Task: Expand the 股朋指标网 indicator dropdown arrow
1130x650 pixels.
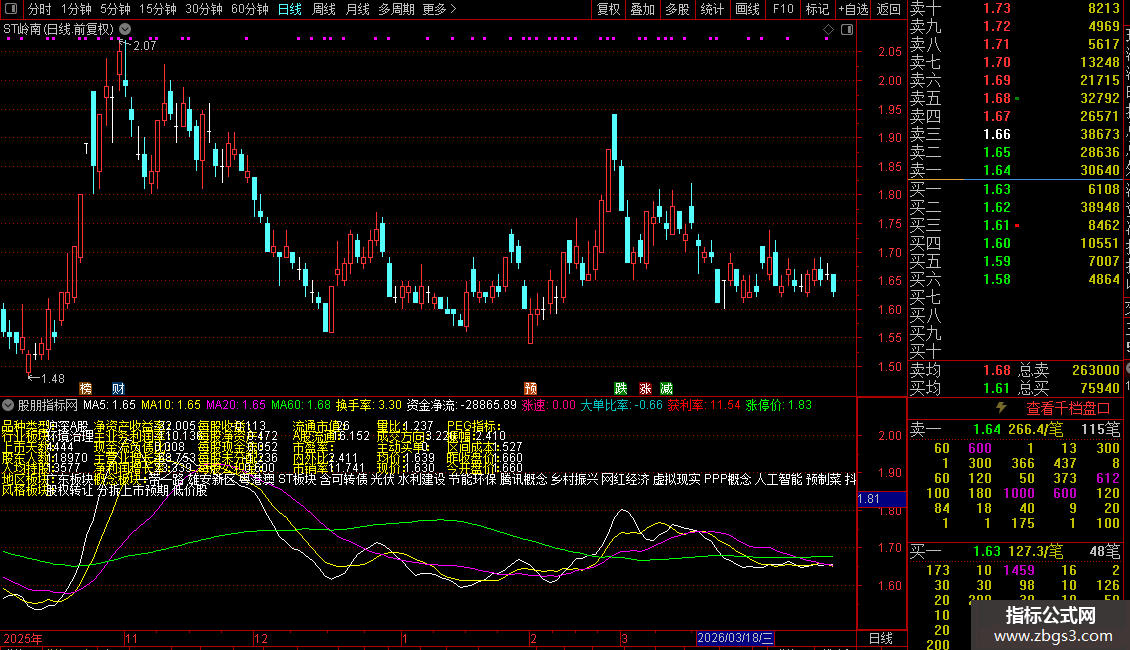Action: 9,406
